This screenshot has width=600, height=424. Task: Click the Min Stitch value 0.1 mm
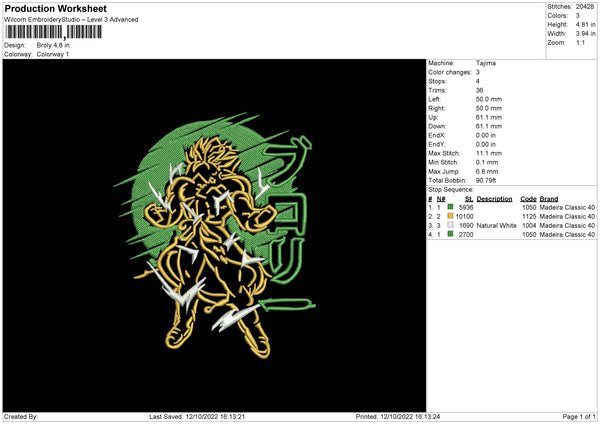coord(487,162)
